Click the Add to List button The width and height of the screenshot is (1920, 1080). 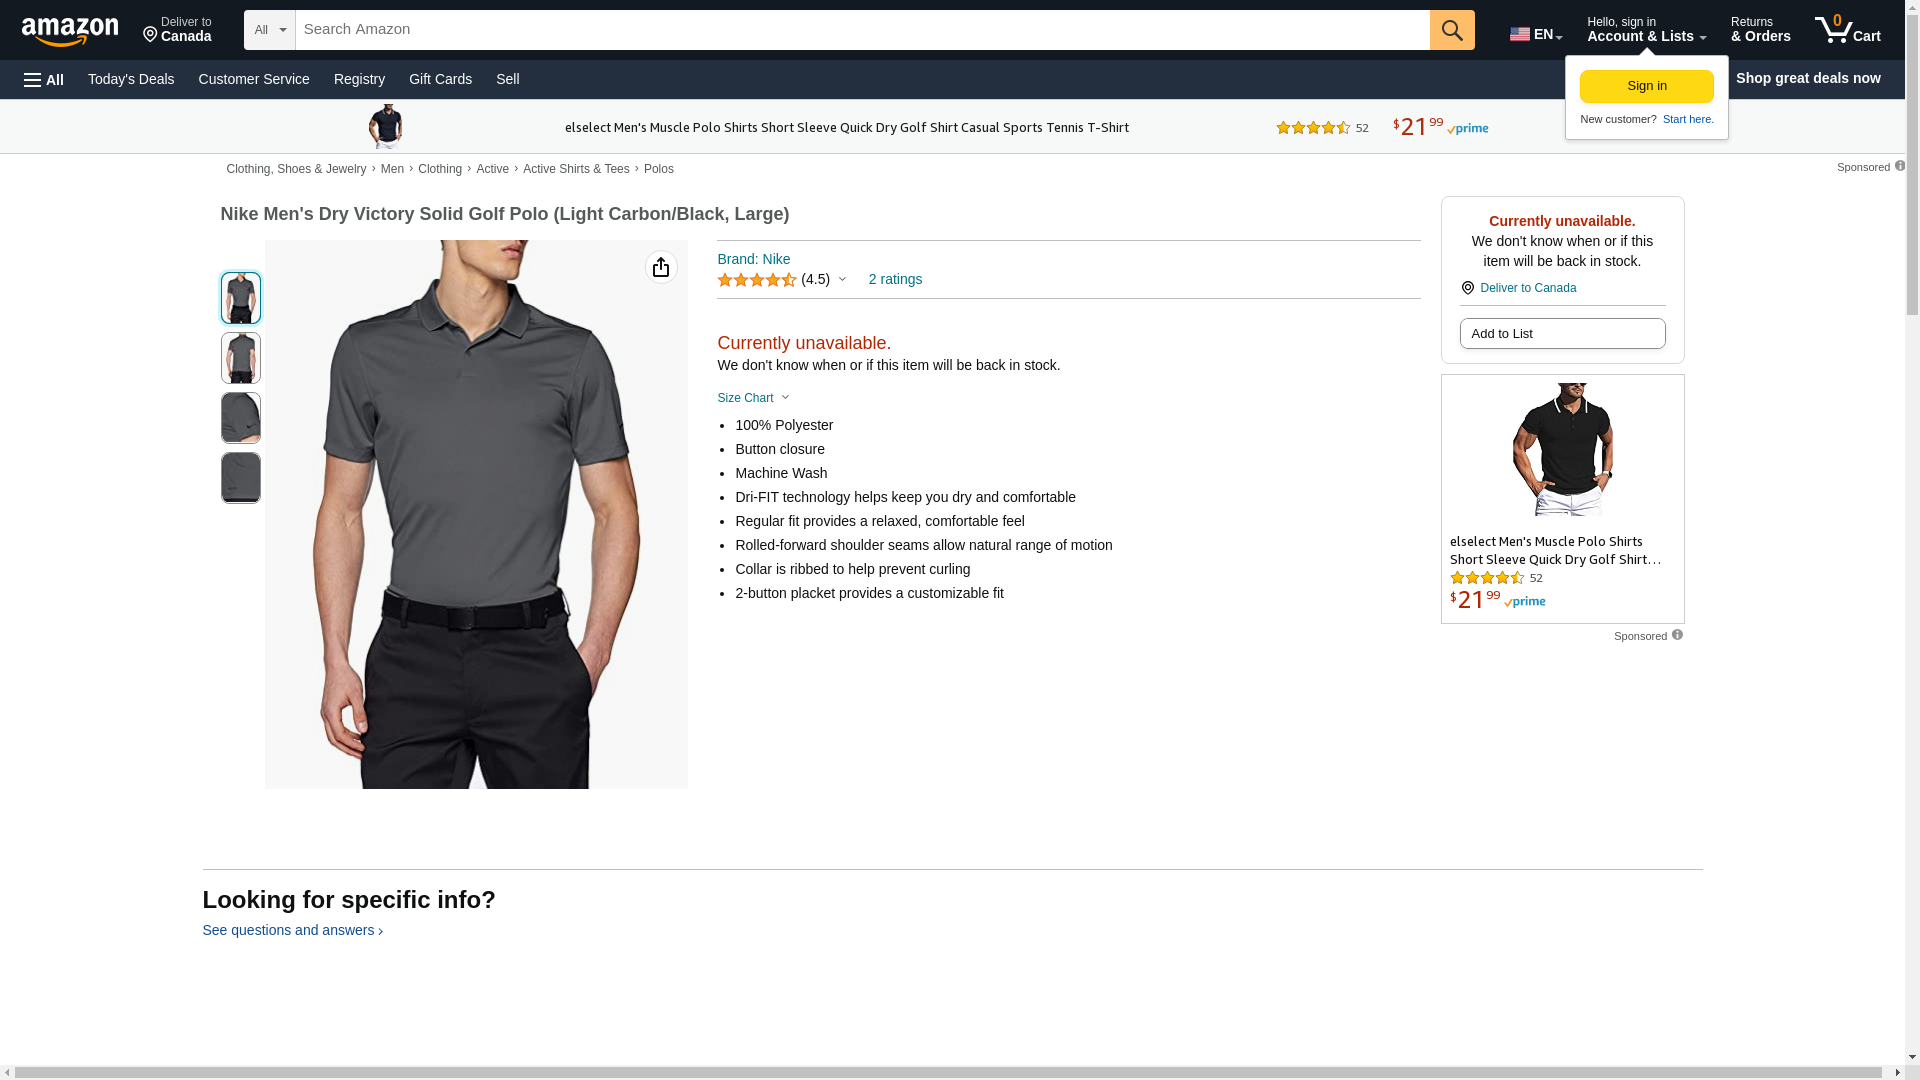(x=1561, y=334)
